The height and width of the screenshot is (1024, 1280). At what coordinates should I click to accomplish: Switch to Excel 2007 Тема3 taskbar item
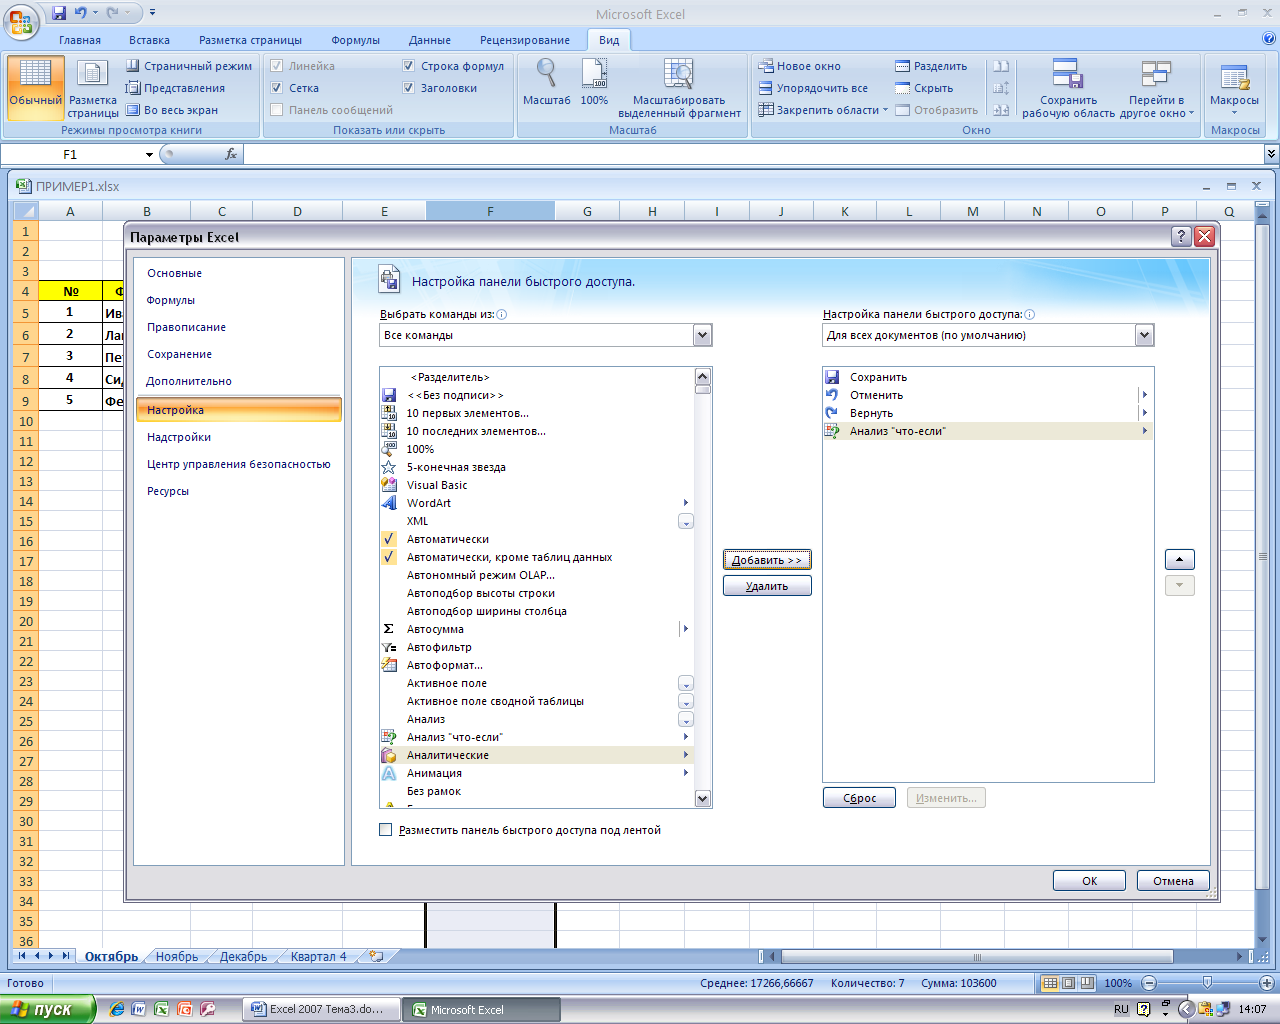click(320, 1009)
